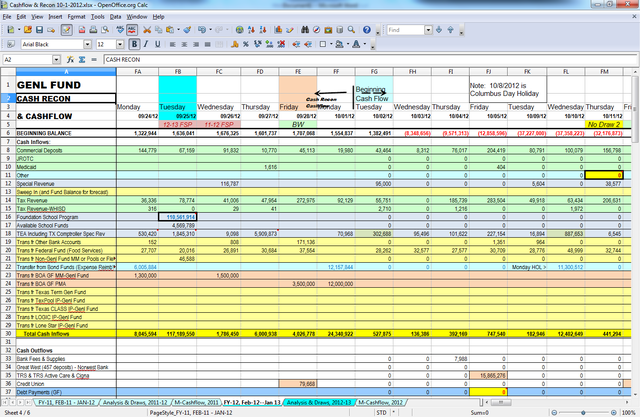
Task: Toggle Bold formatting
Action: [x=134, y=44]
